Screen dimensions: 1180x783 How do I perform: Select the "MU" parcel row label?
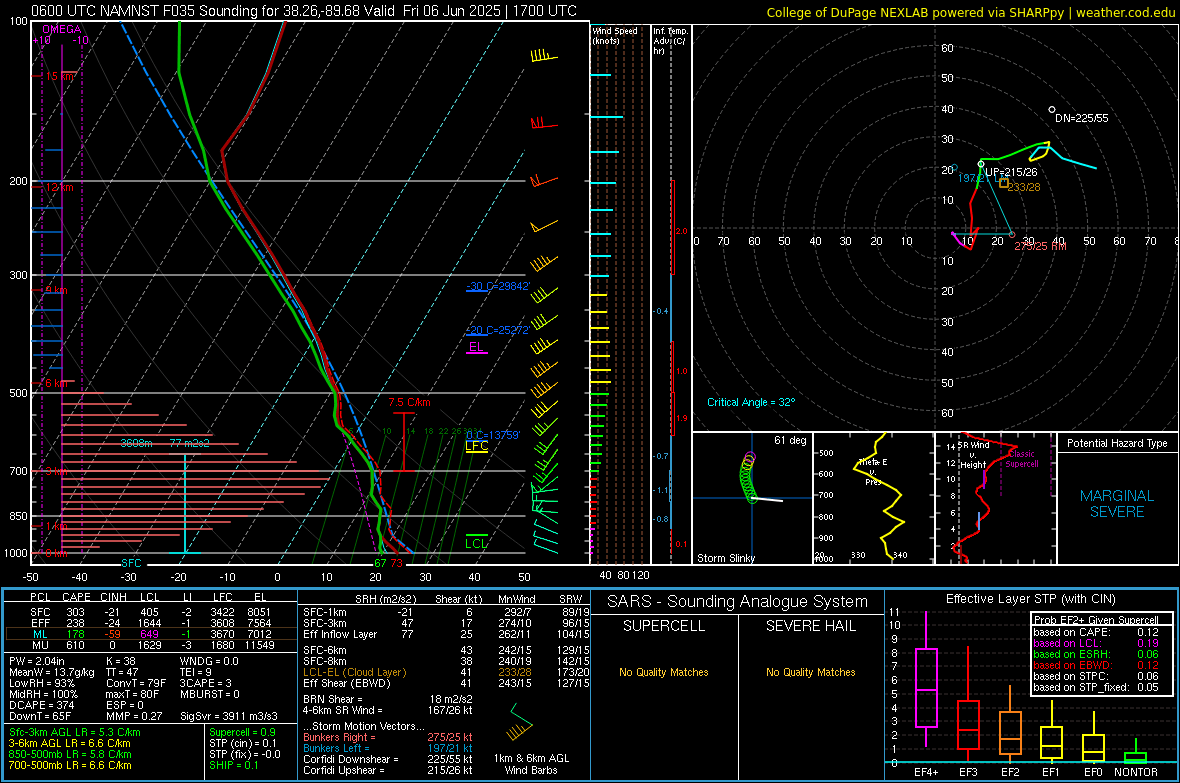pos(40,644)
